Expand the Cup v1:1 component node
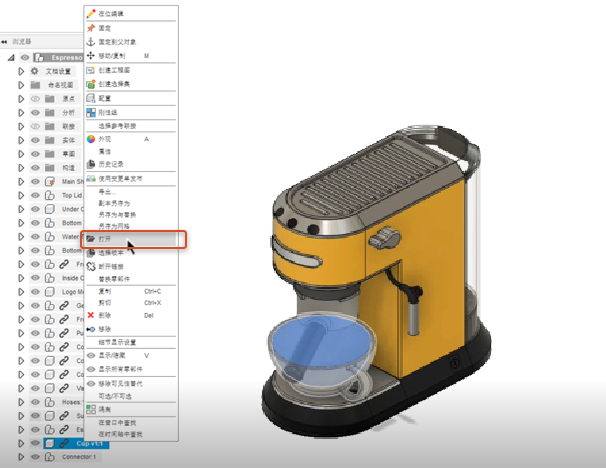This screenshot has height=468, width=606. click(x=21, y=443)
